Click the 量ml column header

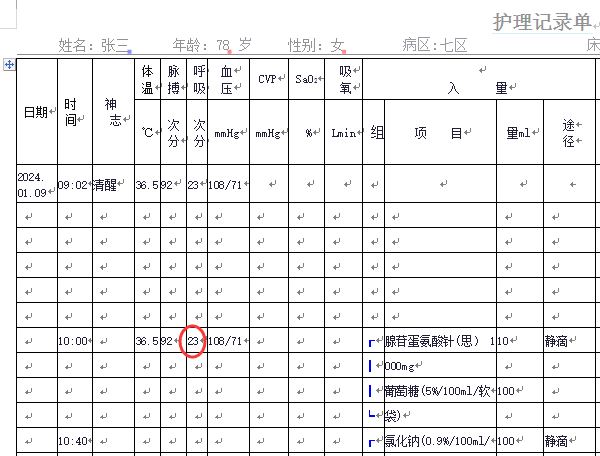click(x=520, y=132)
